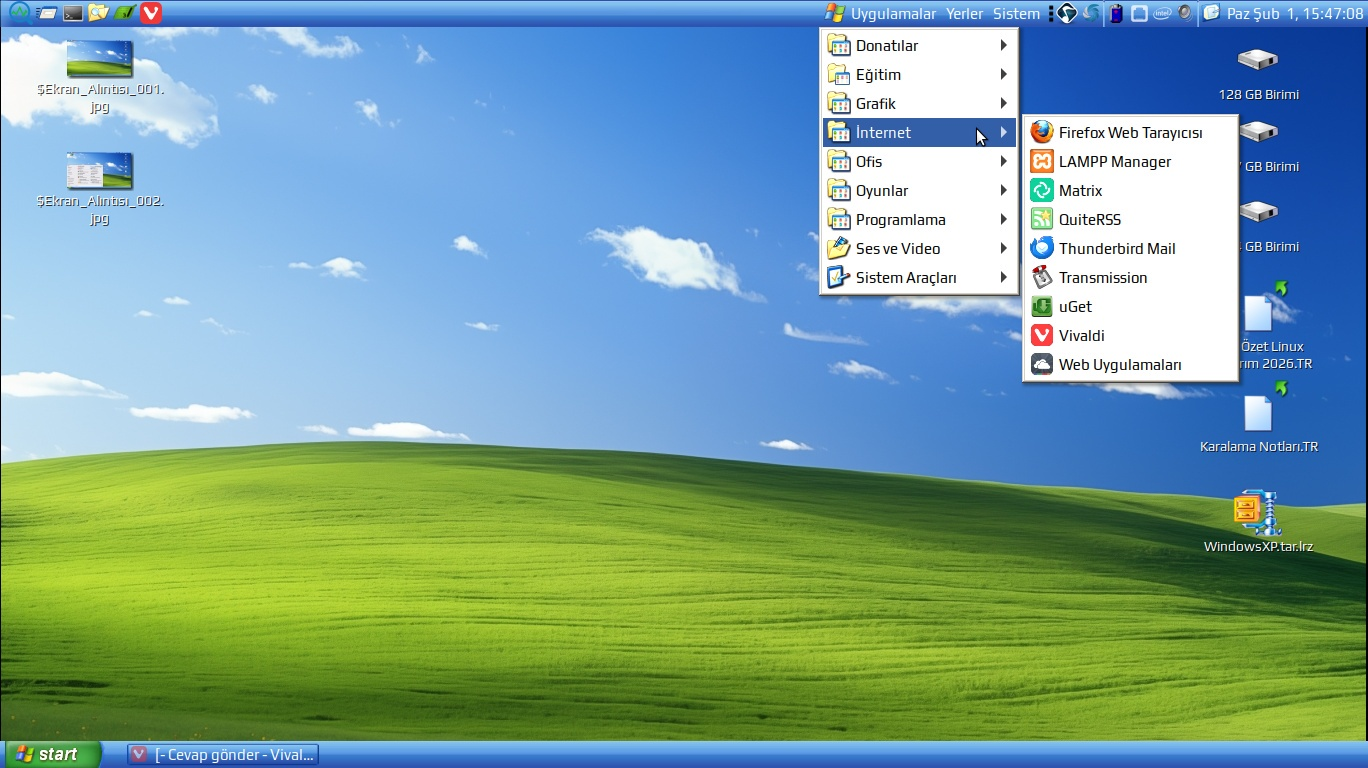This screenshot has height=768, width=1368.
Task: Expand the Sistem Araçları submenu arrow
Action: (1003, 277)
